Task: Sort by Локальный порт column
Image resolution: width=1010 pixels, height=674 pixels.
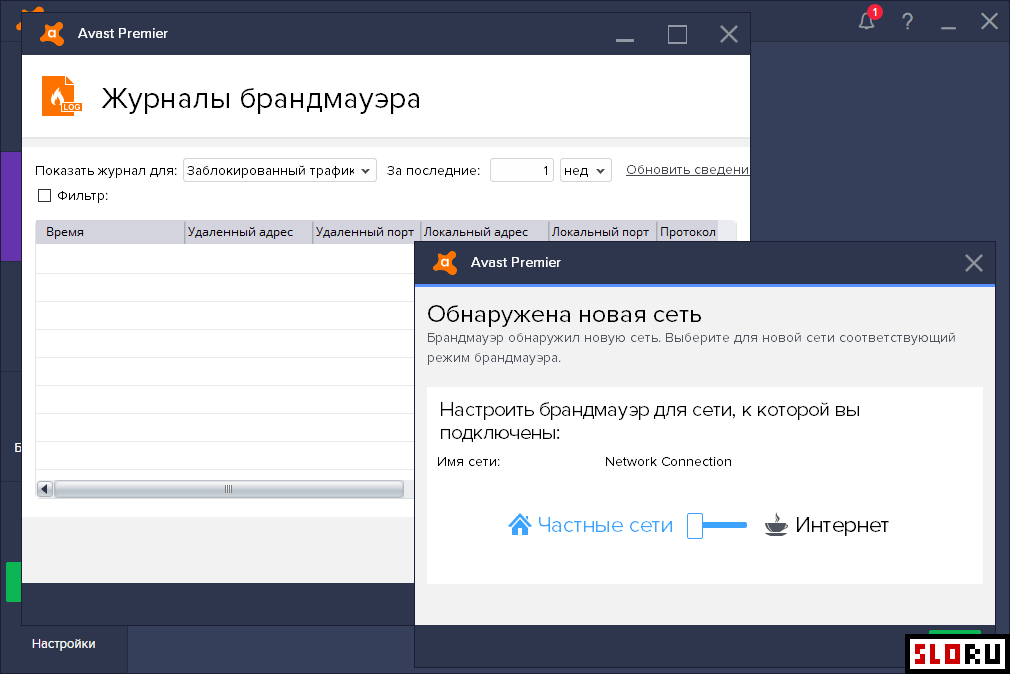Action: click(602, 232)
